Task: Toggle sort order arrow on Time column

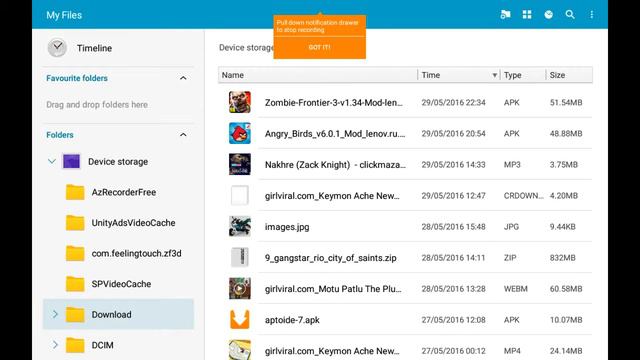Action: pos(494,75)
